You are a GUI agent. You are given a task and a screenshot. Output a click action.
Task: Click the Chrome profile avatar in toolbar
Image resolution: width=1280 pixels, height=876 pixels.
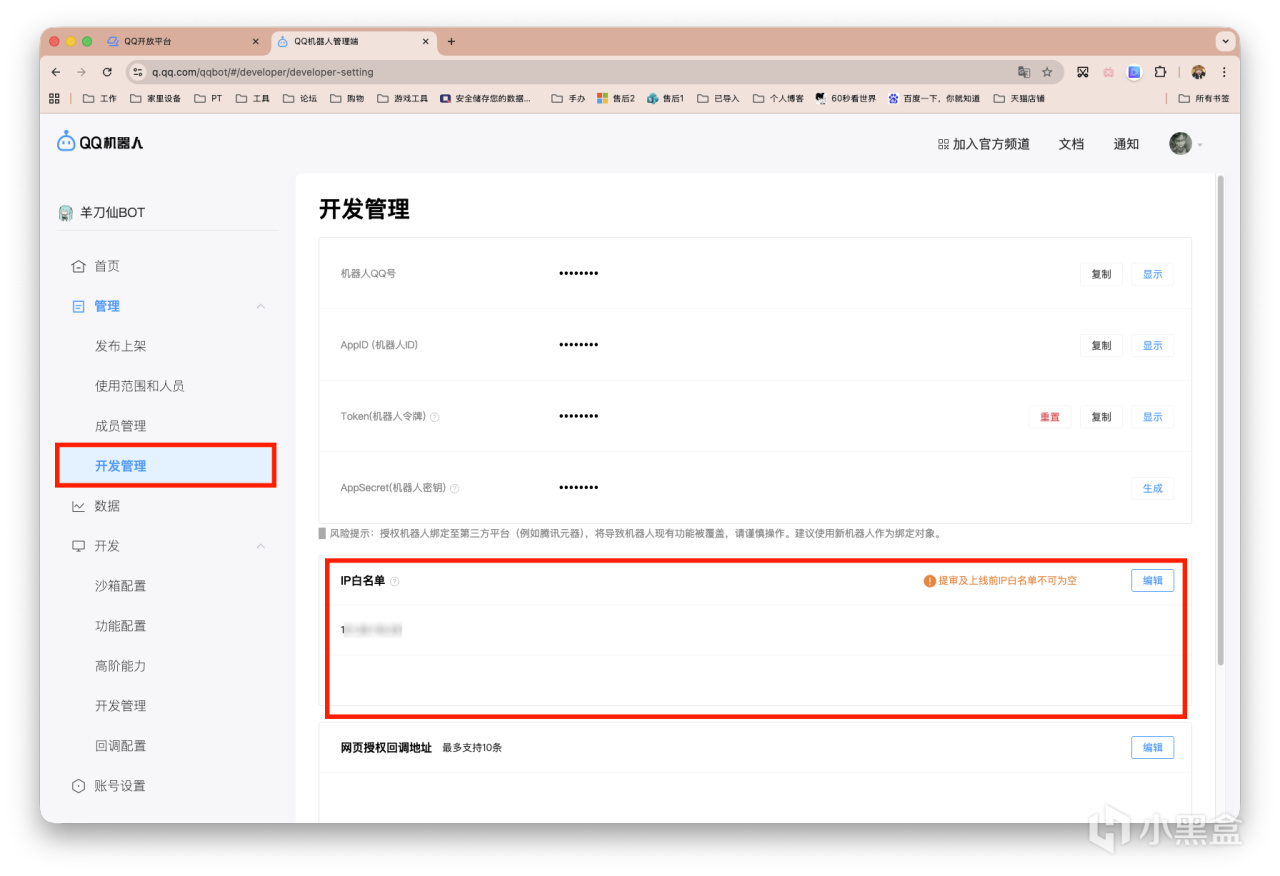(1198, 72)
